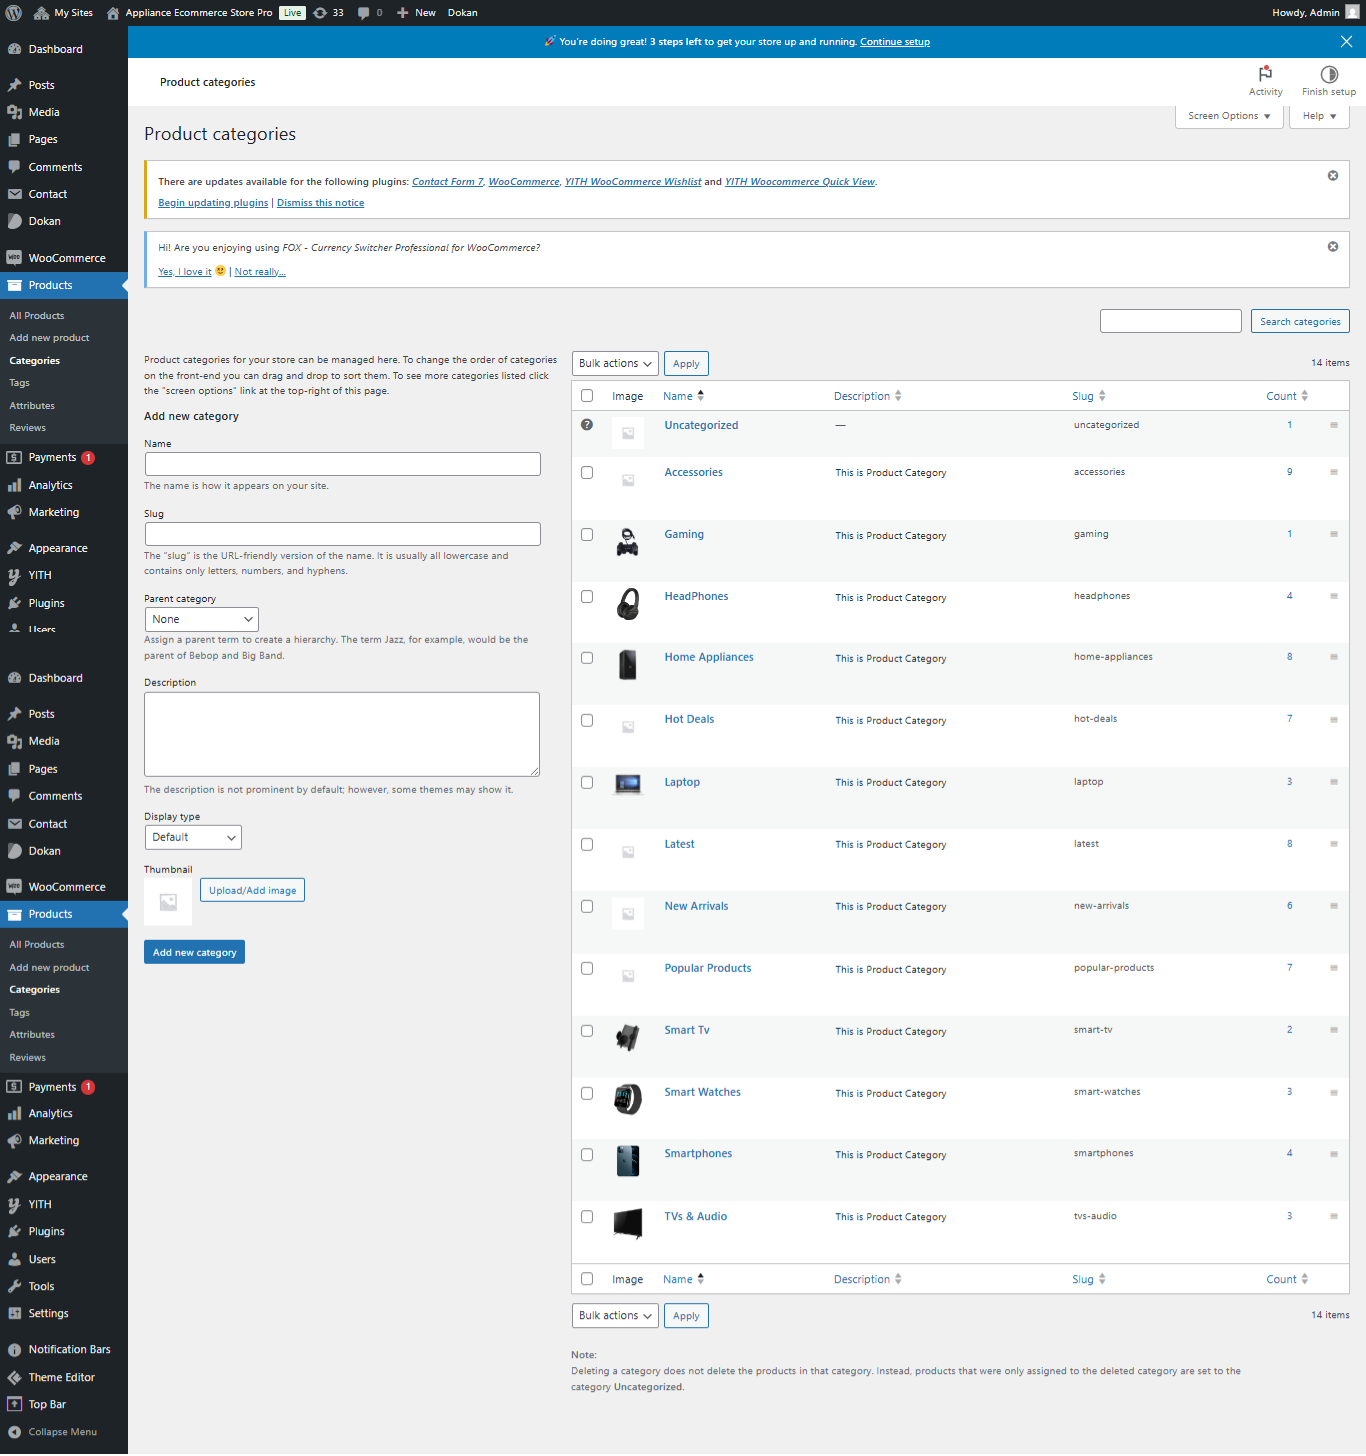Image resolution: width=1366 pixels, height=1456 pixels.
Task: Select the Smart Watches row checkbox
Action: 587,1093
